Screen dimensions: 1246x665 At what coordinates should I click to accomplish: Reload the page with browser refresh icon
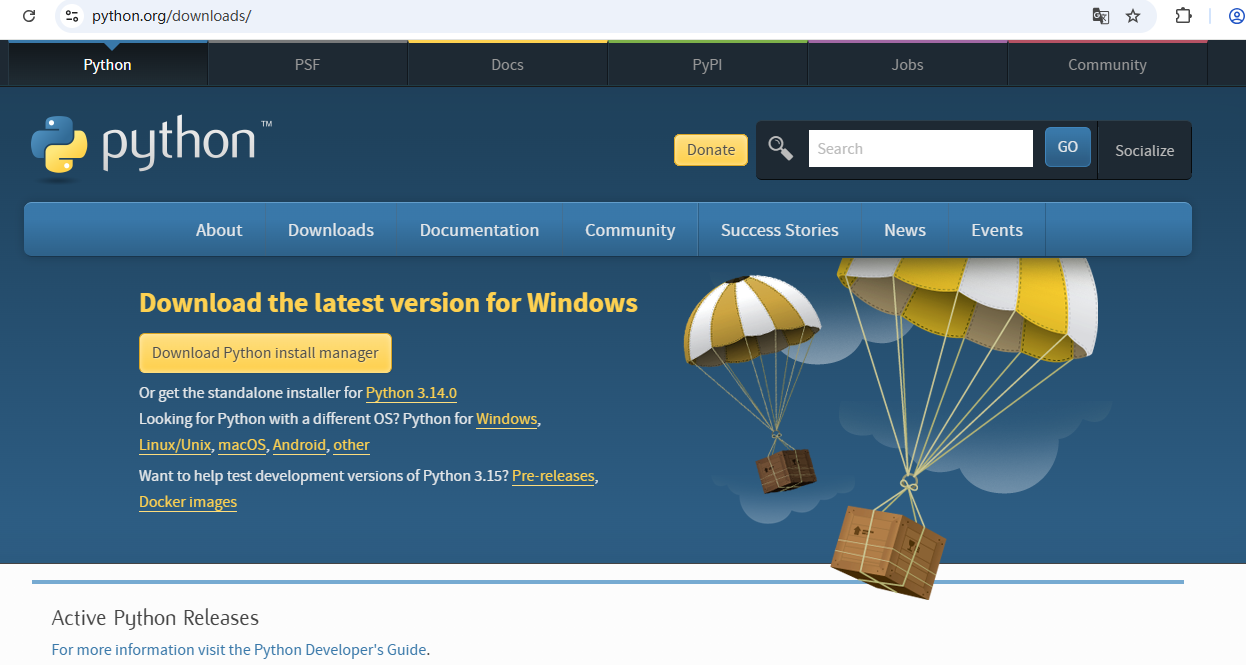[x=30, y=16]
